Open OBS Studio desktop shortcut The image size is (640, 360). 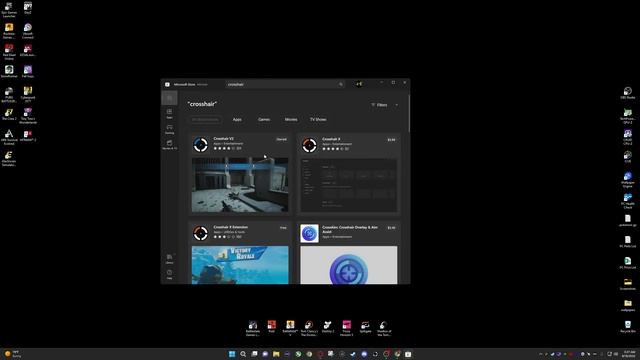pos(628,93)
